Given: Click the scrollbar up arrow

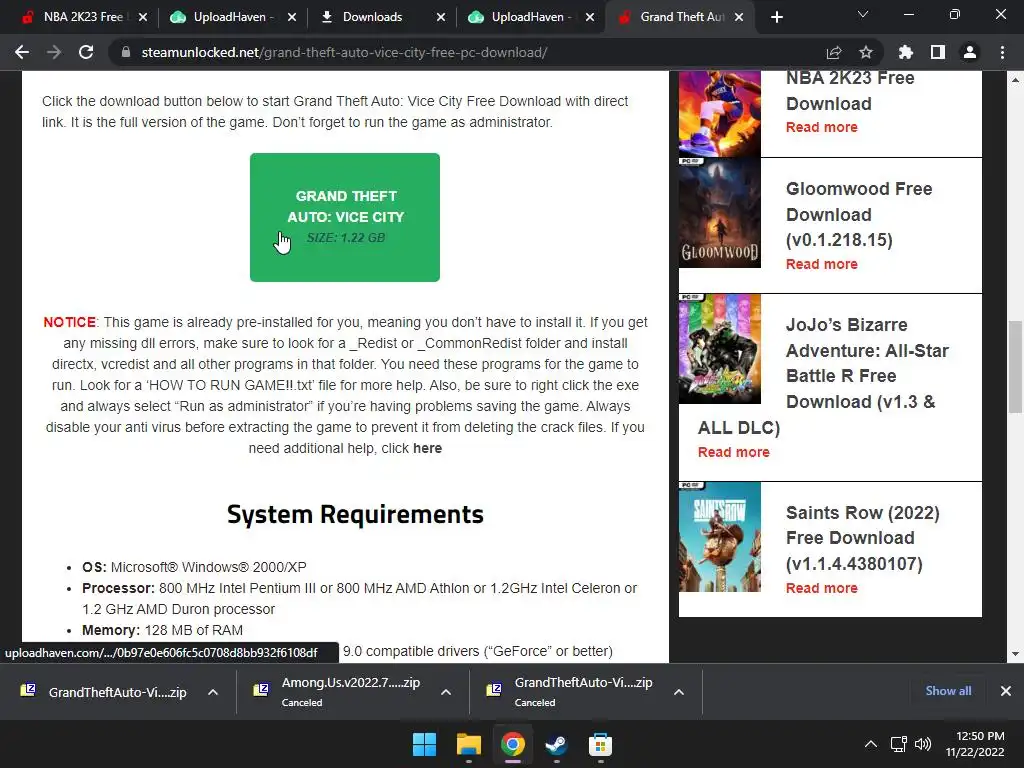Looking at the screenshot, I should (x=1015, y=80).
